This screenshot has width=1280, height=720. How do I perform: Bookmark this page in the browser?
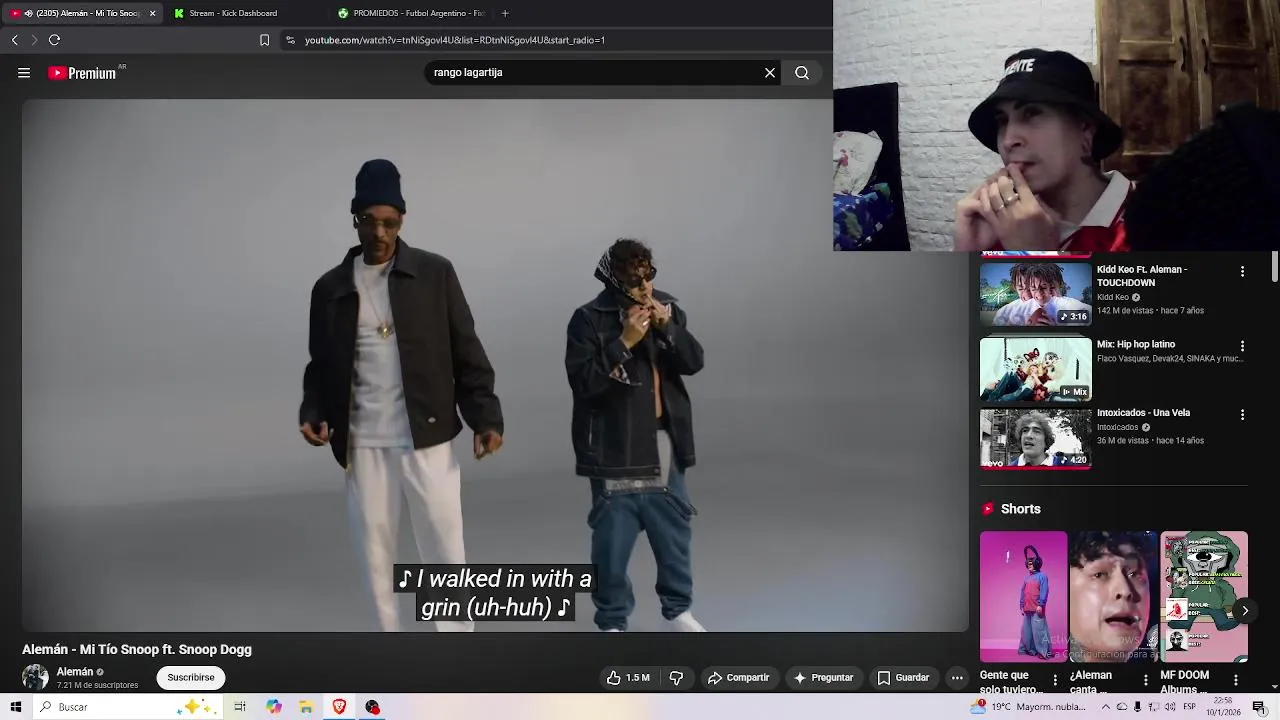[264, 40]
